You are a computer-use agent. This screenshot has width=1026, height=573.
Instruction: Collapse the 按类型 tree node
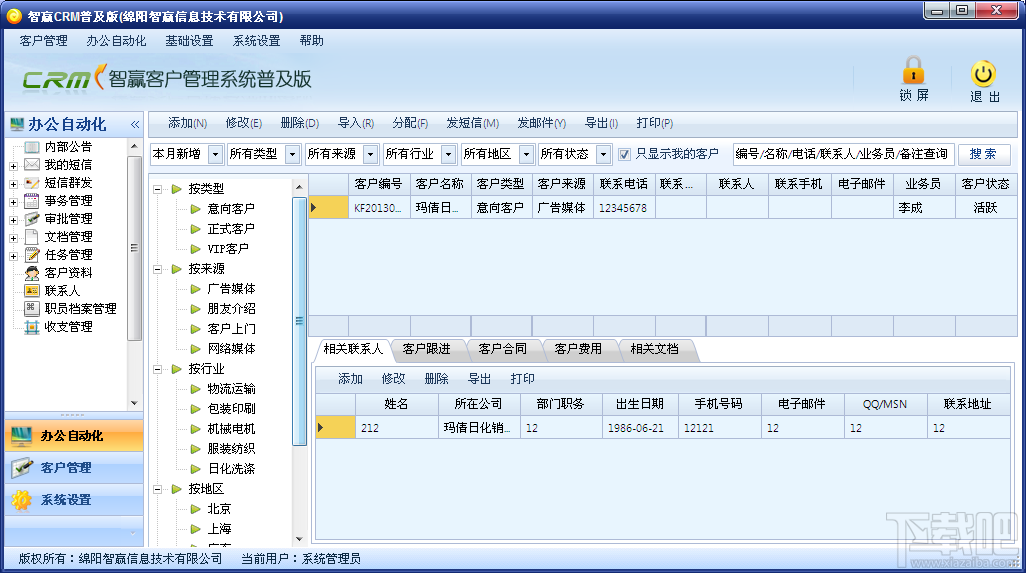tap(158, 189)
